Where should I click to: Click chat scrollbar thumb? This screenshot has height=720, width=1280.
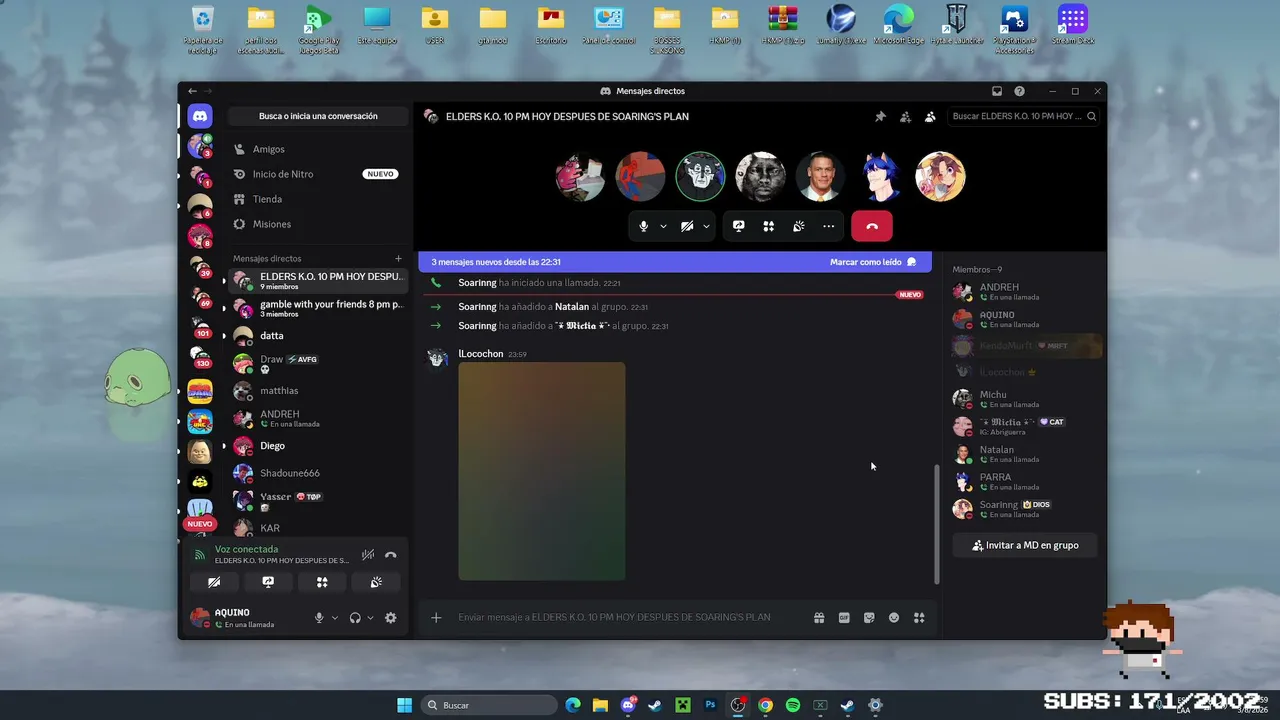click(937, 525)
